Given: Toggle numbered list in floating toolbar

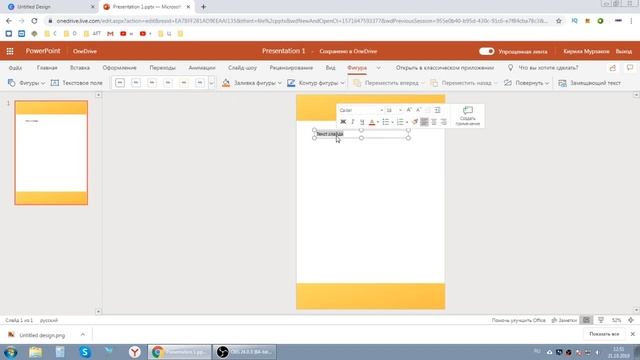Looking at the screenshot, I should click(x=400, y=122).
